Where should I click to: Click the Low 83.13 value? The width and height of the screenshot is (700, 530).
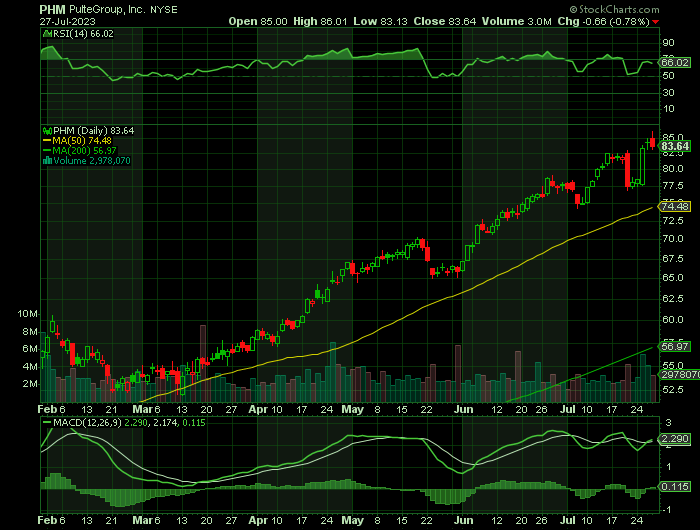[380, 21]
